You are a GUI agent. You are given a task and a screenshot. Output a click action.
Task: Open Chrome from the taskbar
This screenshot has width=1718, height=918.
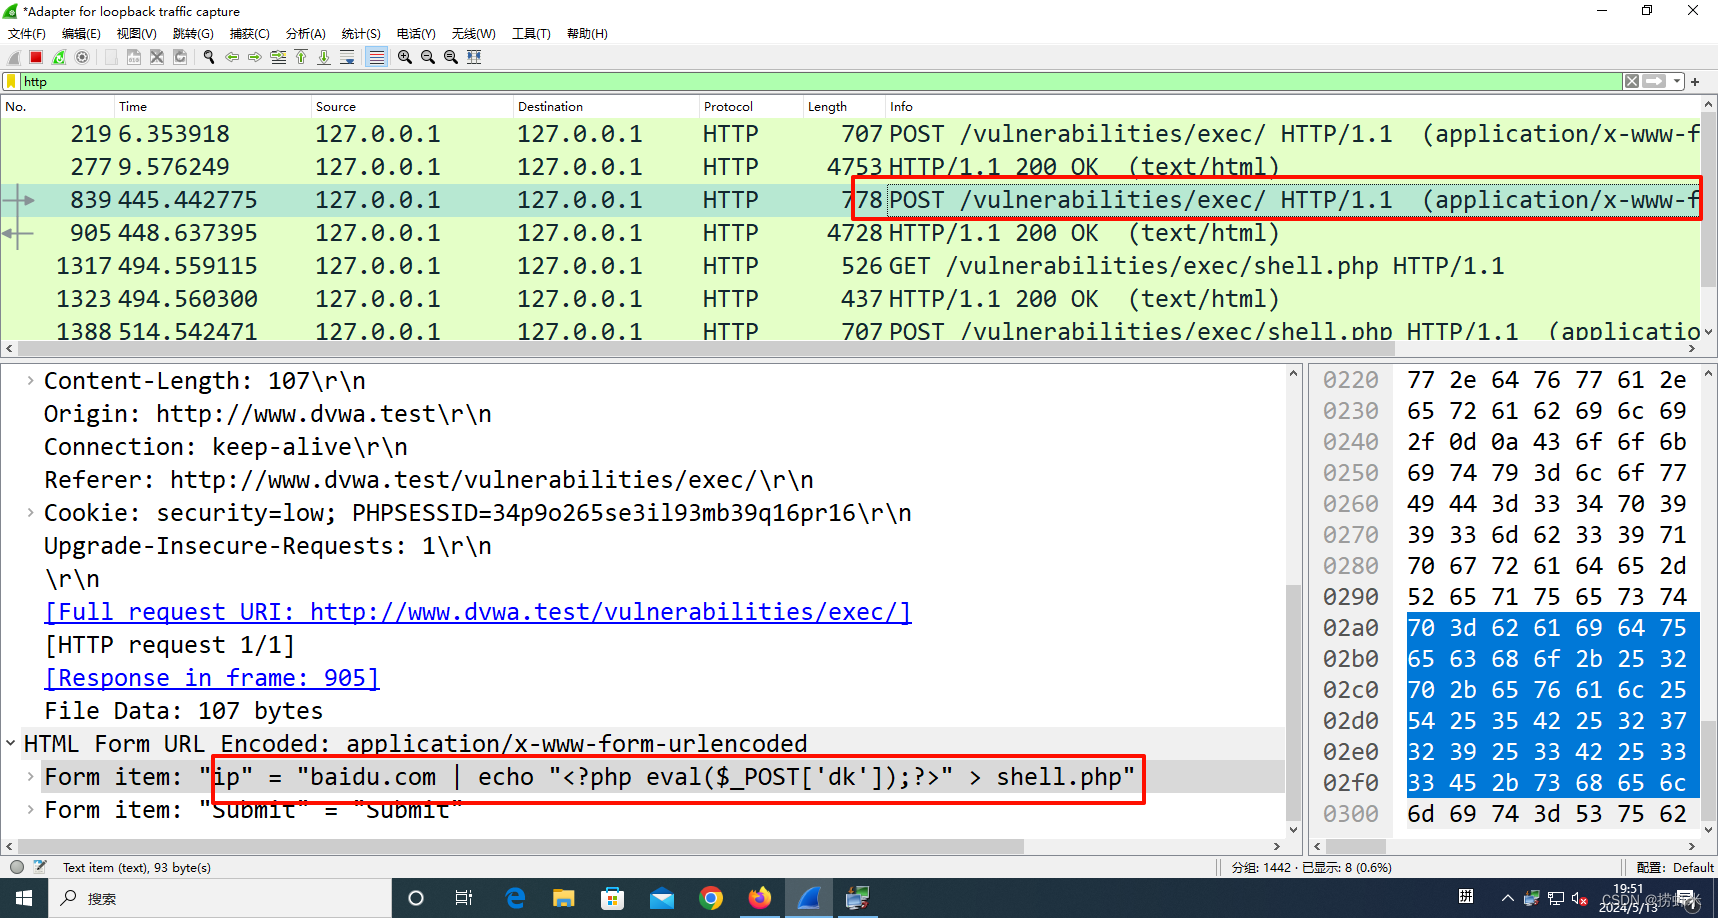click(x=711, y=898)
